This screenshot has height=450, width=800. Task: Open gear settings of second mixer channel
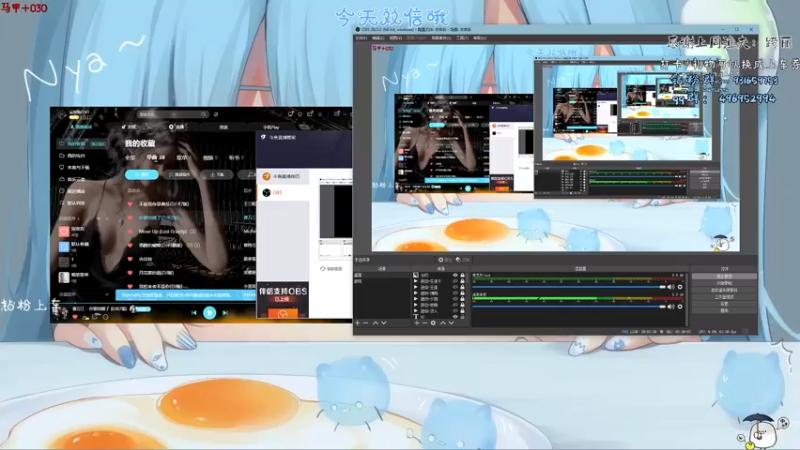tap(680, 306)
